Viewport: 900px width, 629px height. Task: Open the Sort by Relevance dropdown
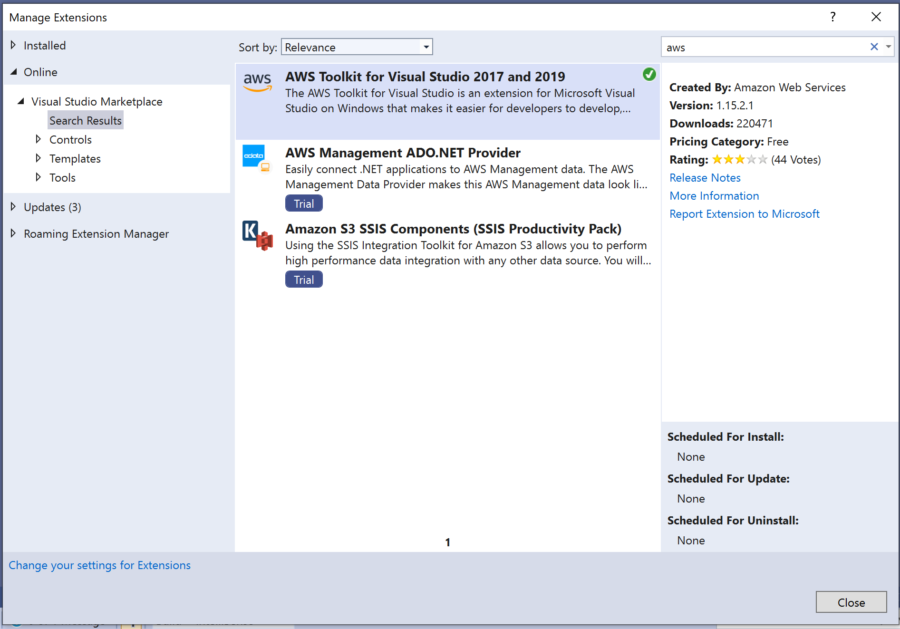[357, 47]
